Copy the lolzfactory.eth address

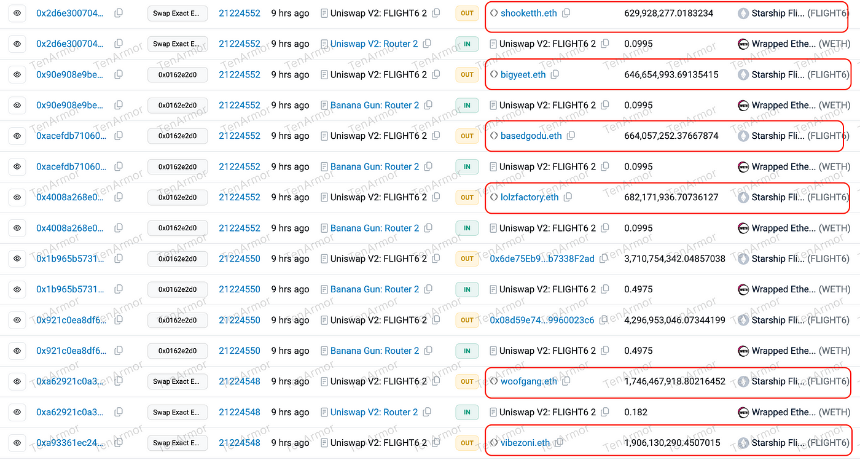pos(568,197)
